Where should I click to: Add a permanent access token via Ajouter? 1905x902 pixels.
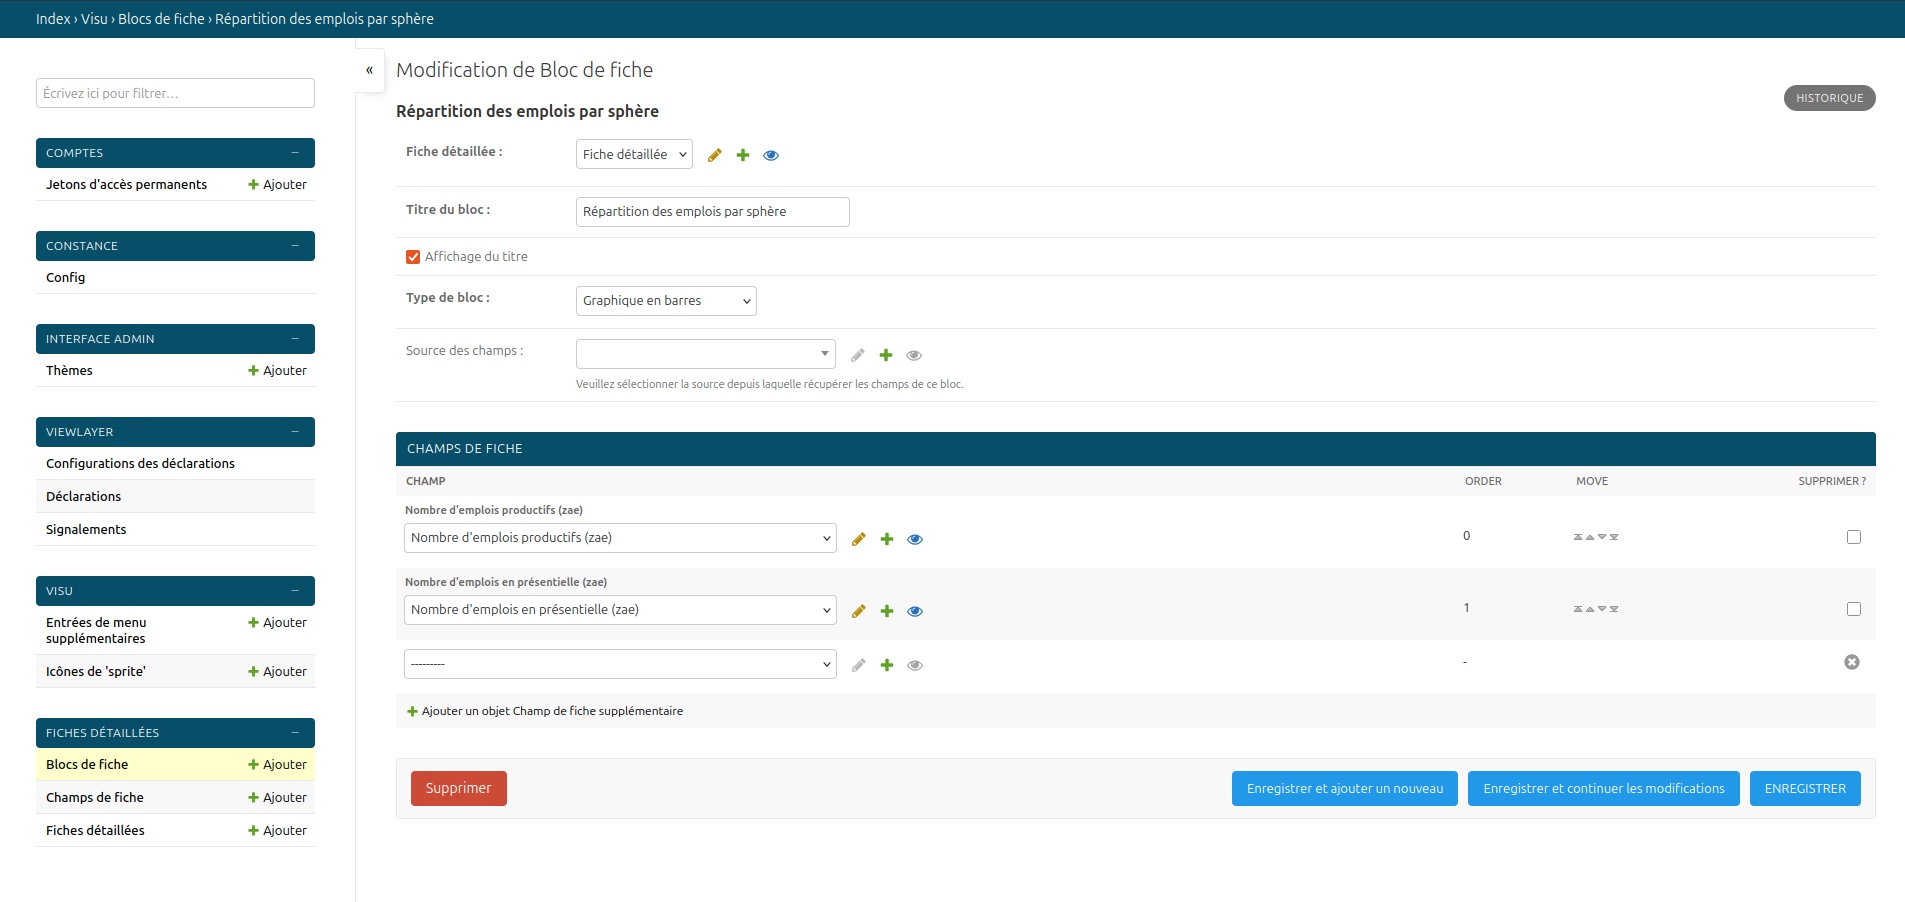click(277, 185)
